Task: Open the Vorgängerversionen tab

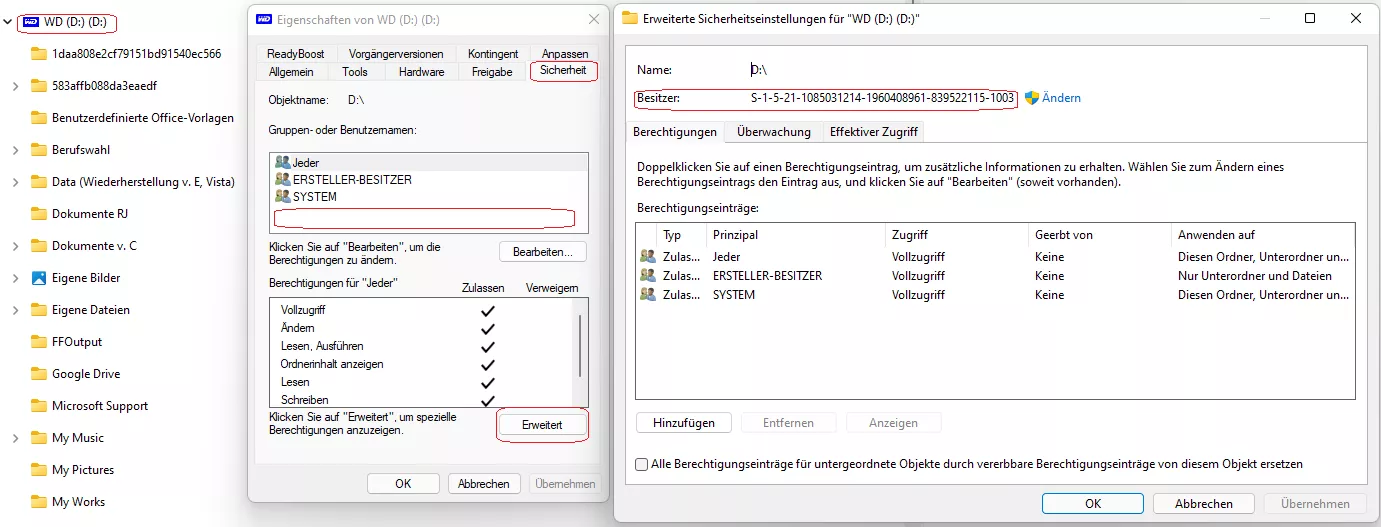Action: point(396,54)
